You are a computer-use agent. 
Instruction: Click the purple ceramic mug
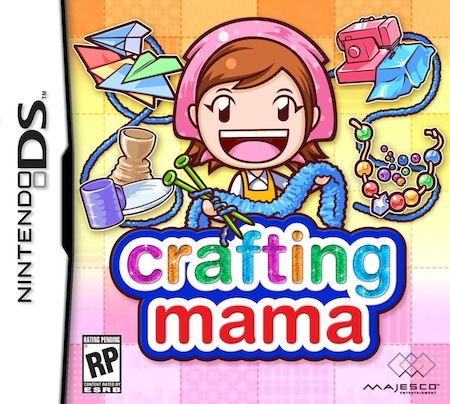(101, 202)
